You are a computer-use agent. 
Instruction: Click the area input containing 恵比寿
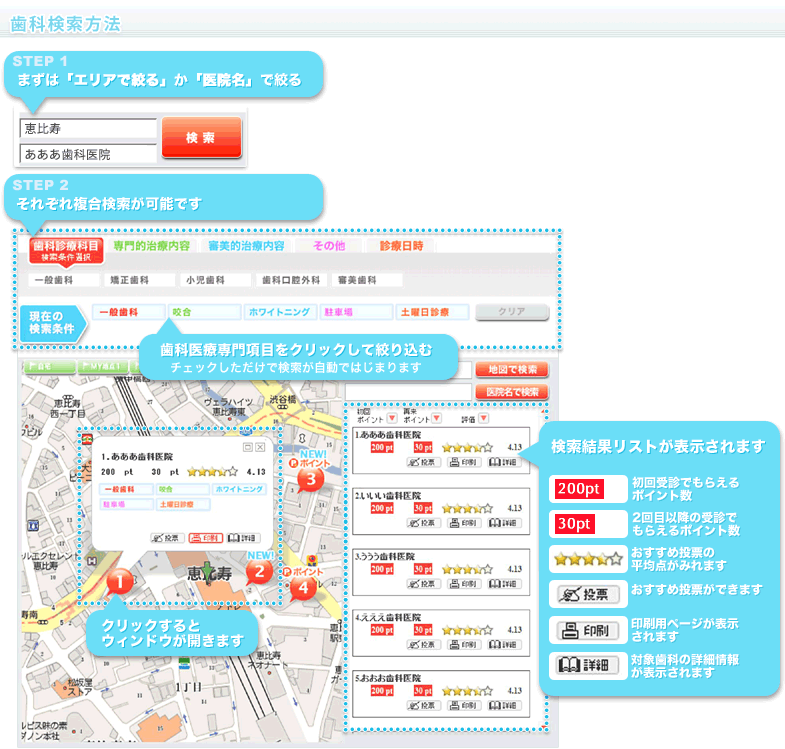point(89,128)
